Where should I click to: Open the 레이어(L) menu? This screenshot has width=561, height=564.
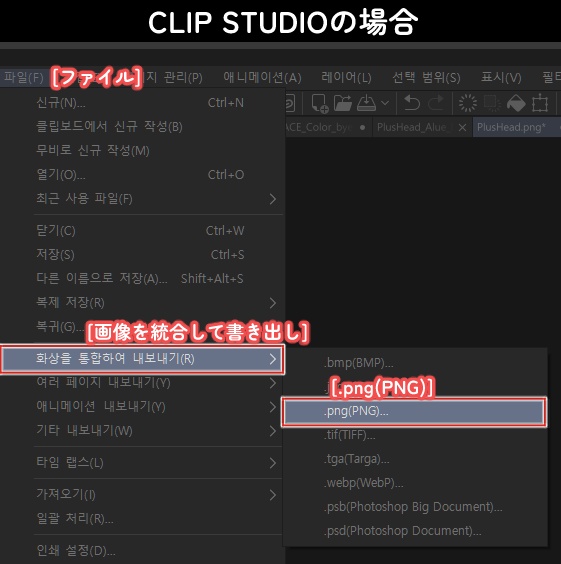pyautogui.click(x=346, y=77)
